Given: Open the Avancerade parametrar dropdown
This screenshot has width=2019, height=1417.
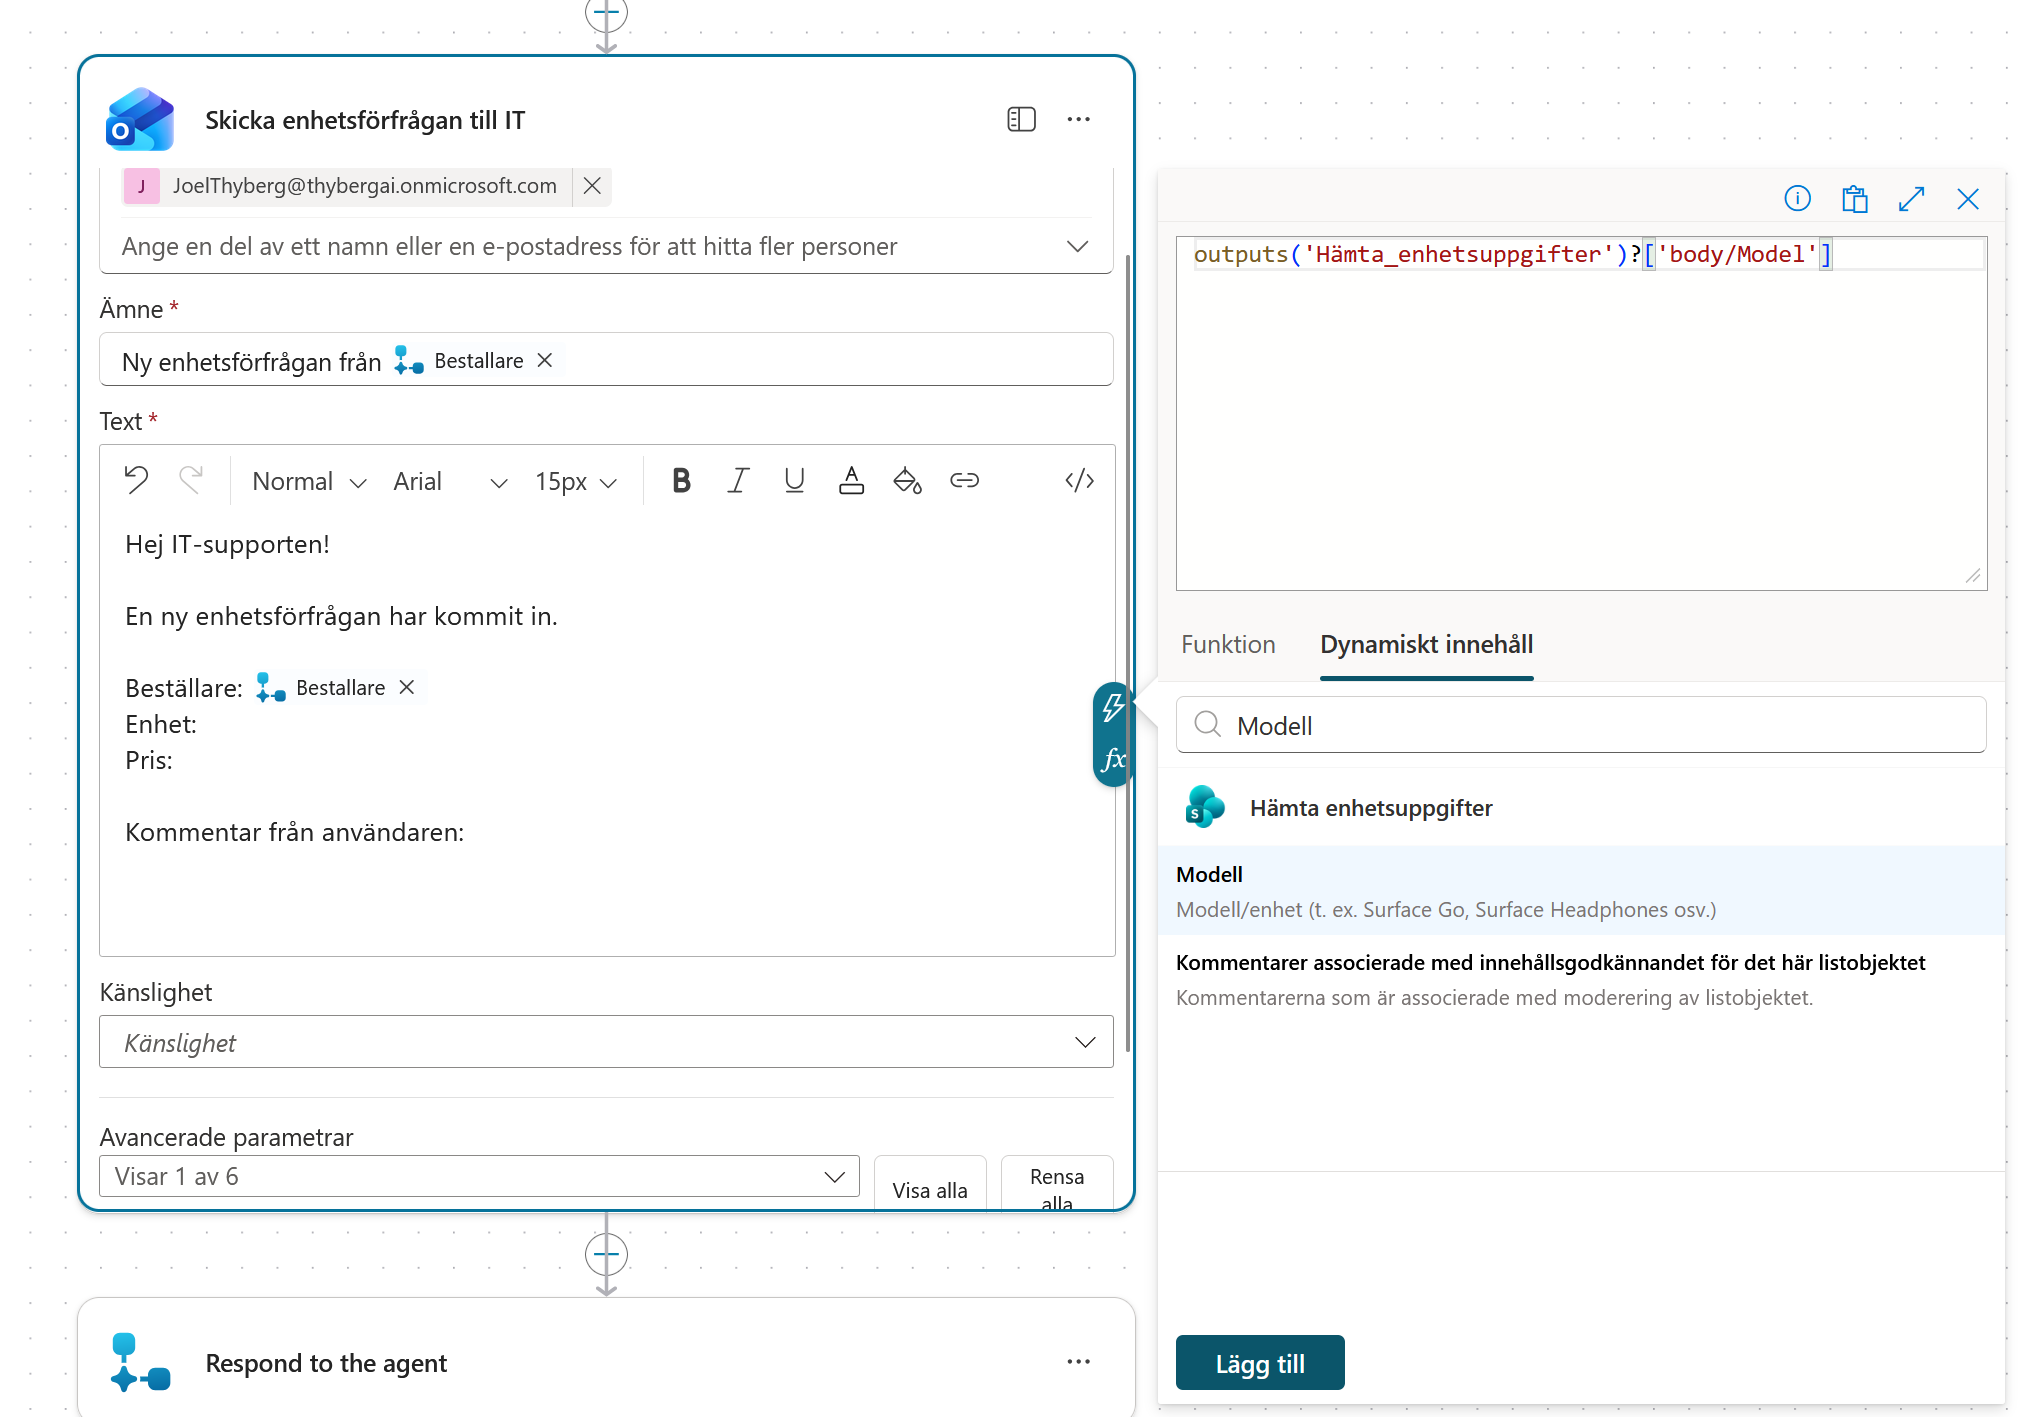Looking at the screenshot, I should click(479, 1177).
